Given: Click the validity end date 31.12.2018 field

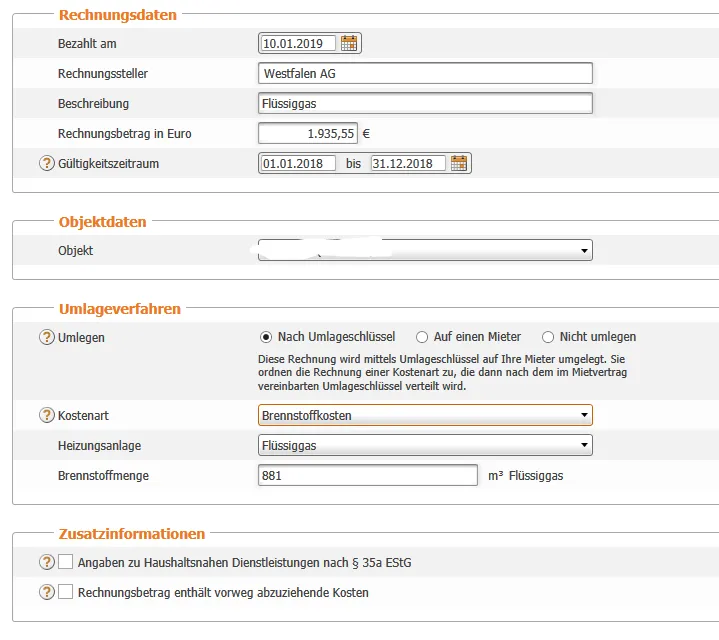Looking at the screenshot, I should coord(408,163).
